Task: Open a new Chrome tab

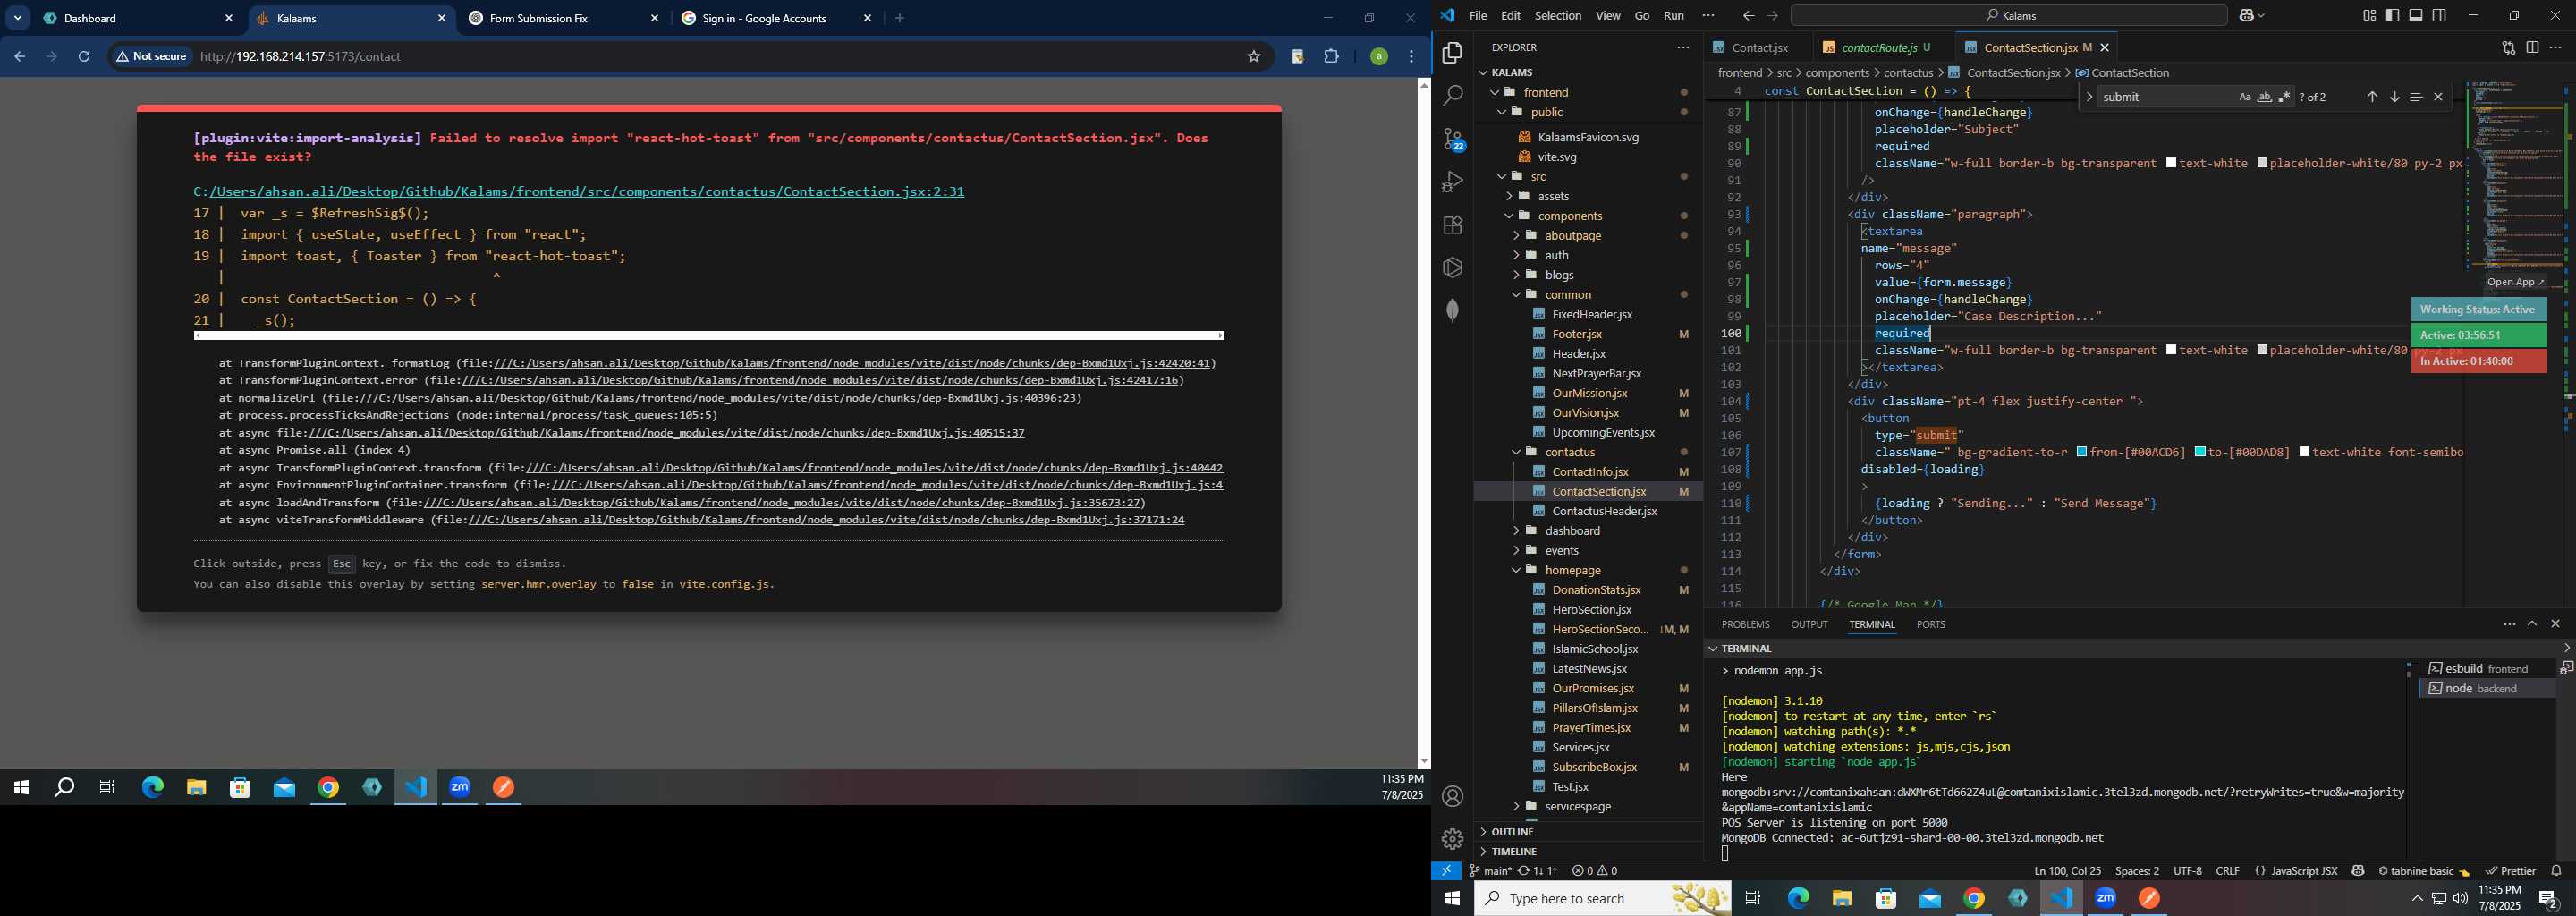Action: tap(900, 18)
